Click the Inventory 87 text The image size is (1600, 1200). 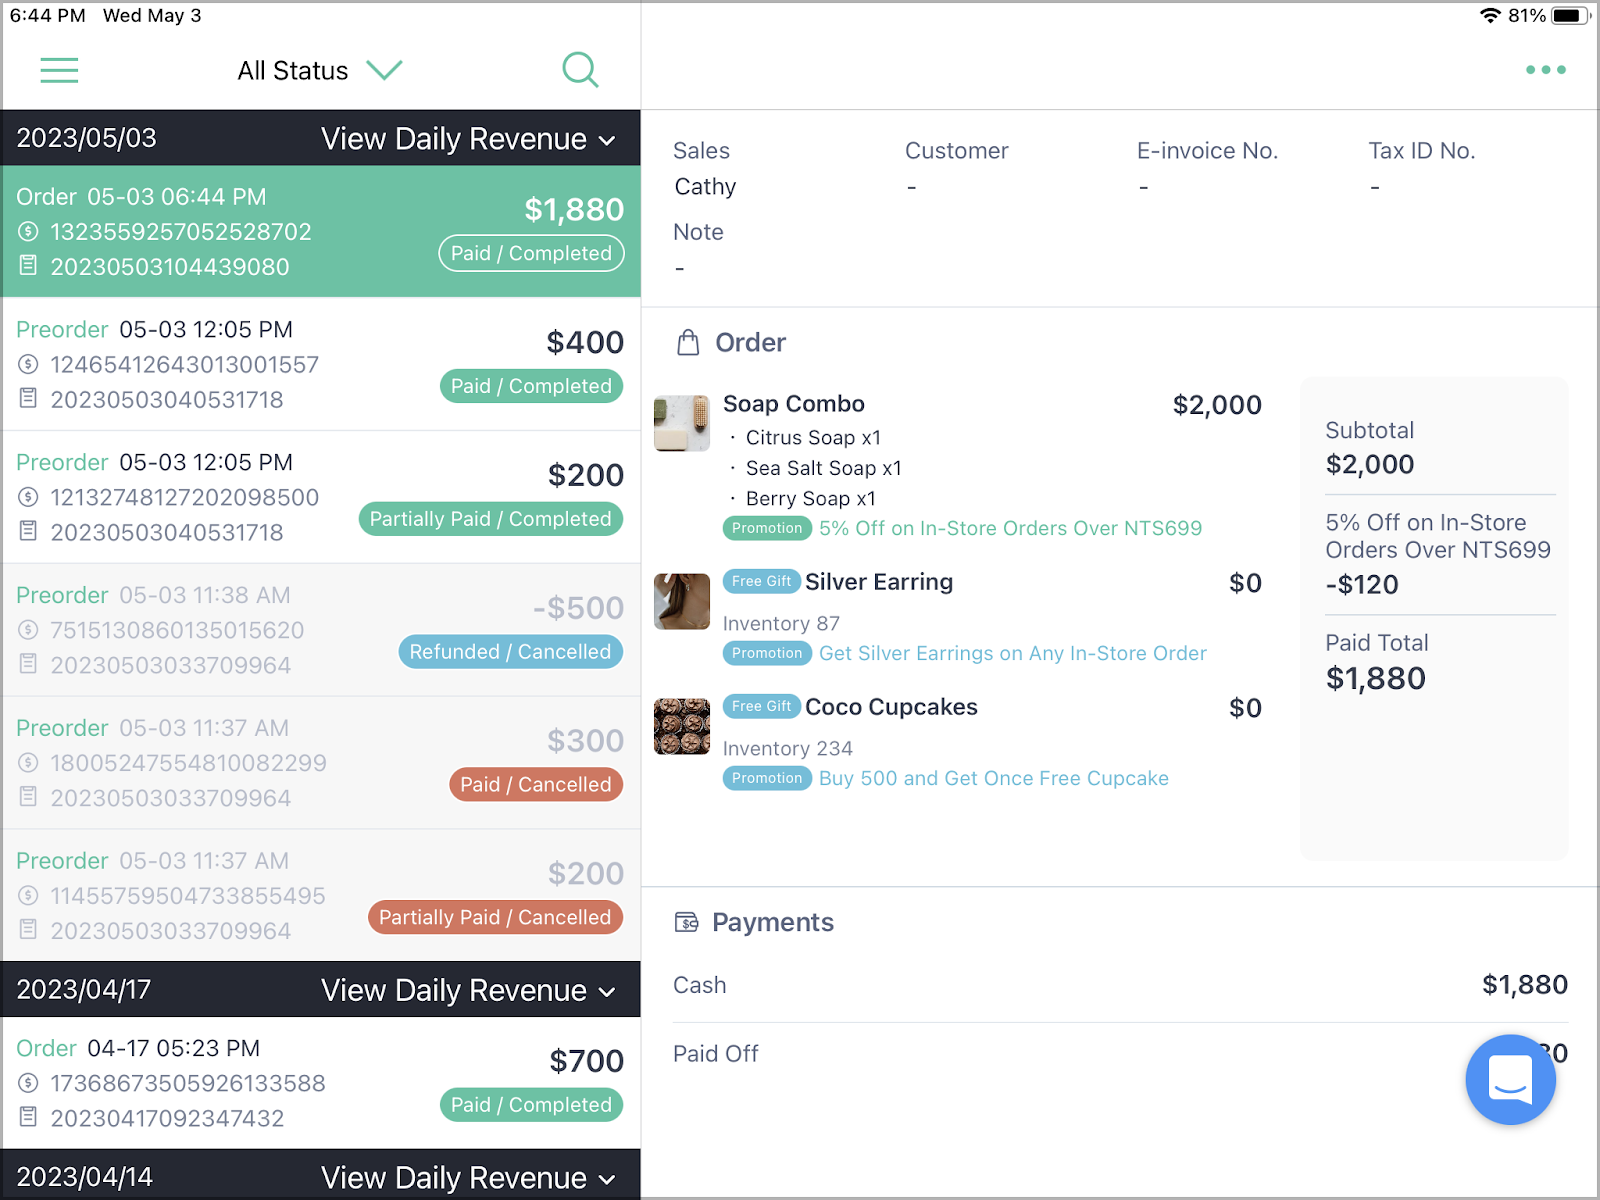(781, 623)
